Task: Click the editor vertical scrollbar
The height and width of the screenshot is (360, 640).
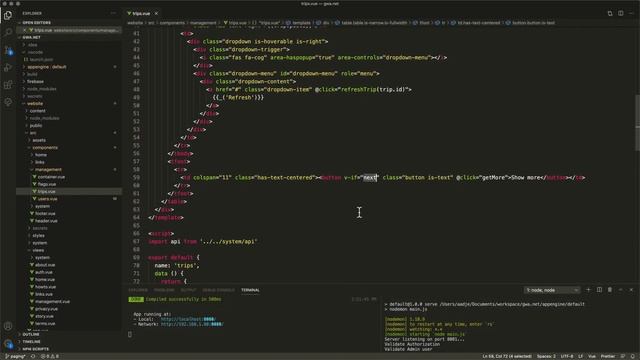Action: [637, 122]
